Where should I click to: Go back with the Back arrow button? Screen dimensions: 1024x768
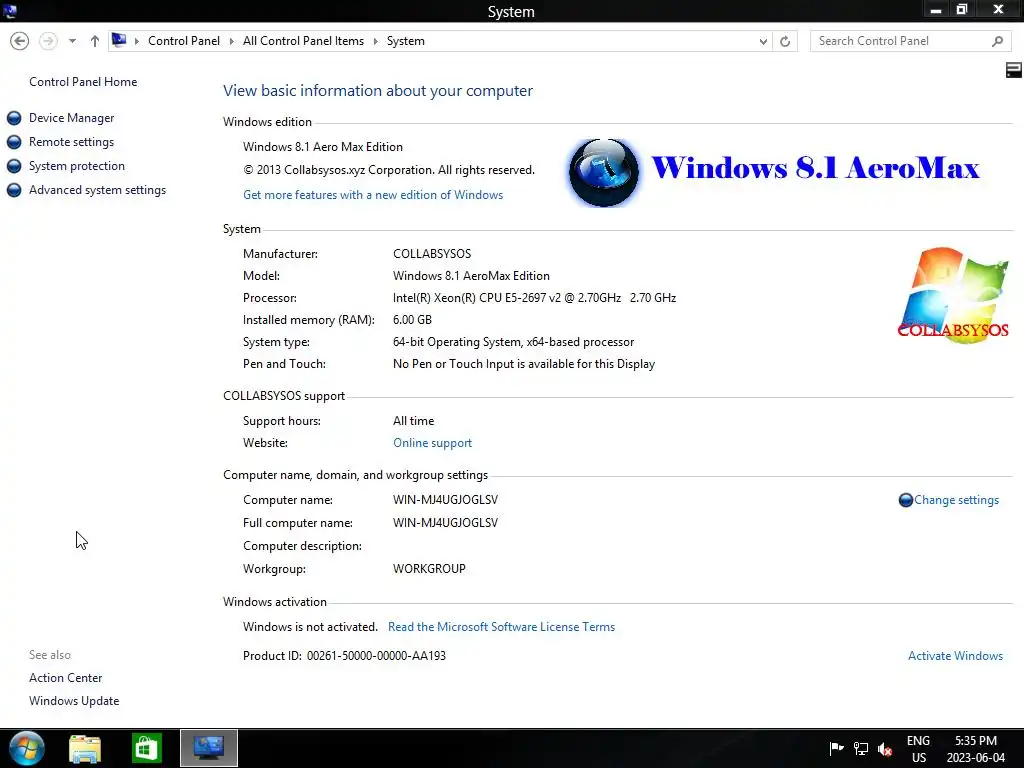(20, 41)
